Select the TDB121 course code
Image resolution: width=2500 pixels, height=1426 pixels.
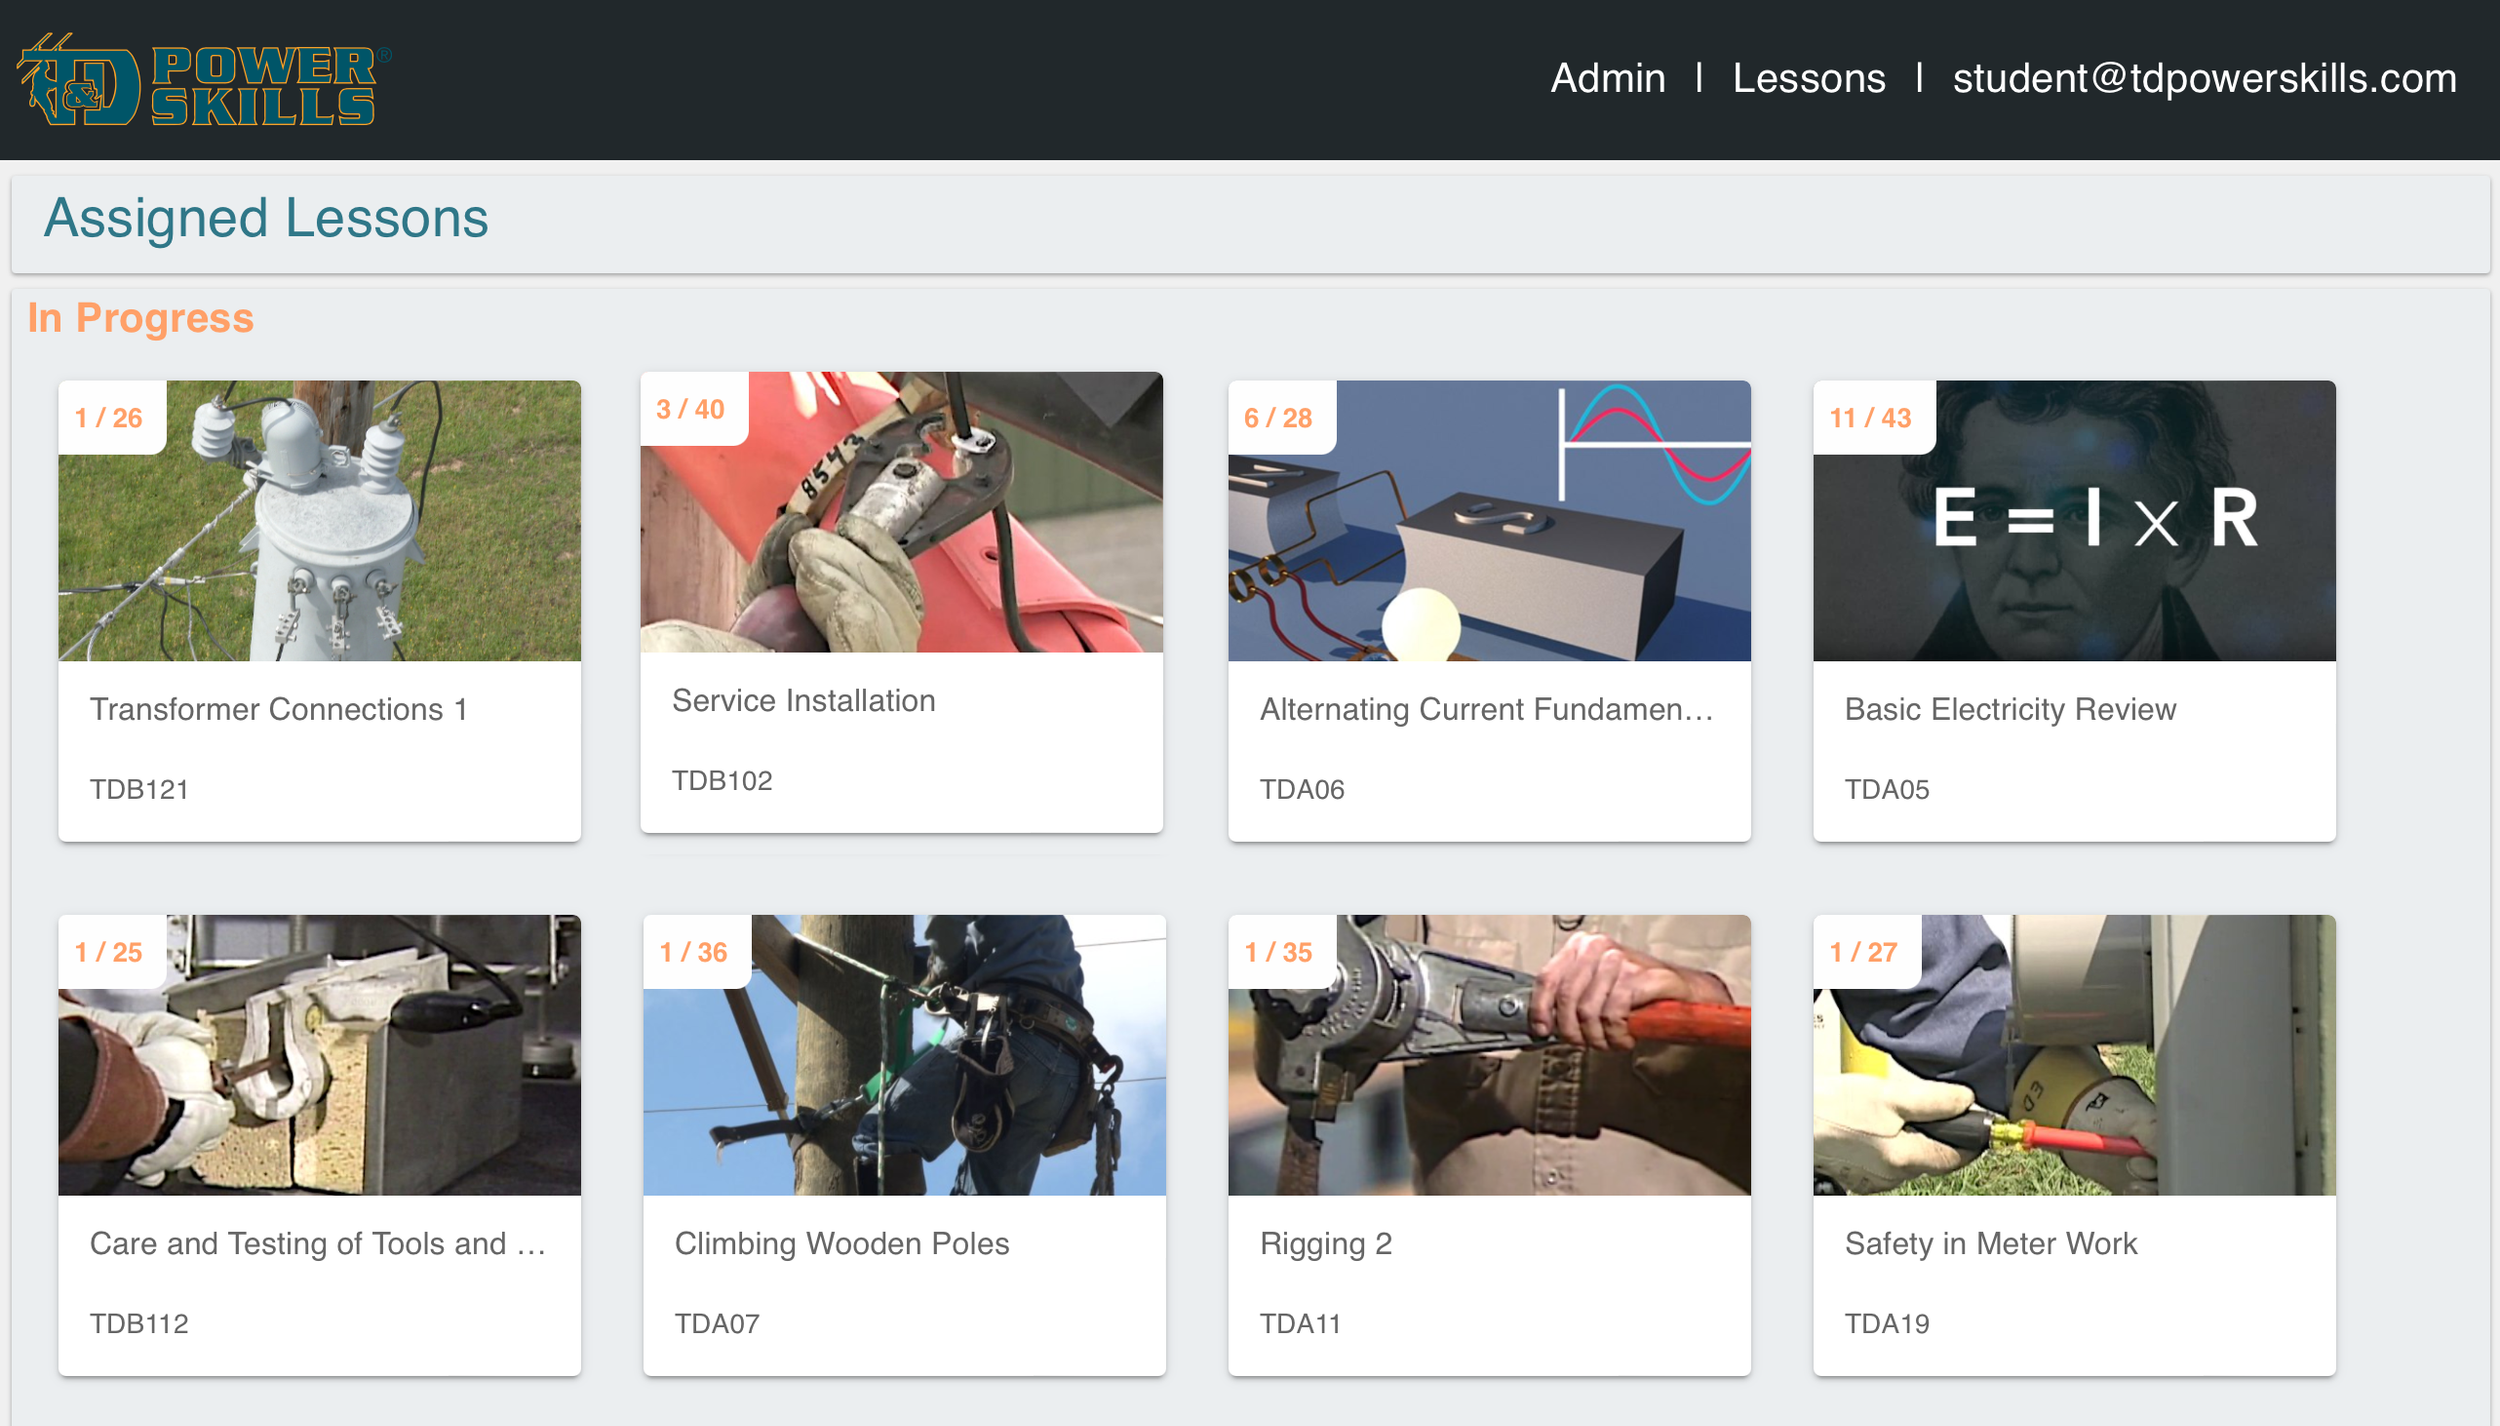click(139, 789)
